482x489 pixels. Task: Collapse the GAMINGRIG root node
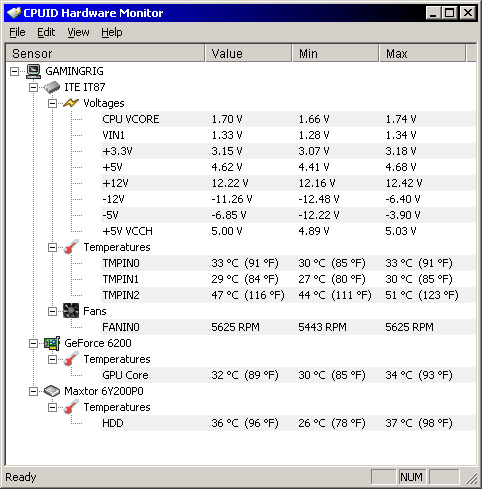14,71
